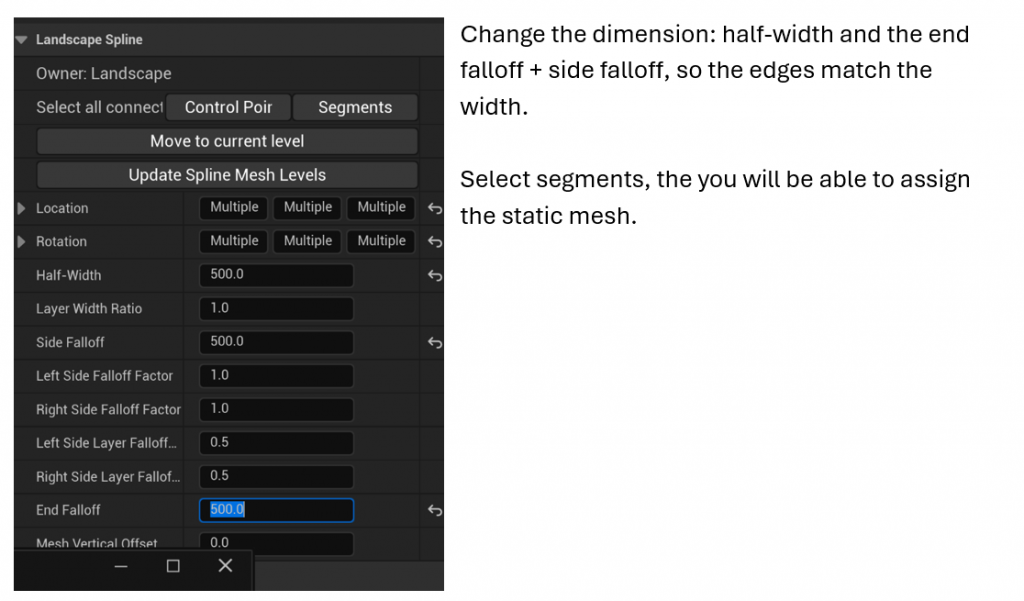Reset the Location value to default
This screenshot has height=601, width=1024.
coord(435,208)
